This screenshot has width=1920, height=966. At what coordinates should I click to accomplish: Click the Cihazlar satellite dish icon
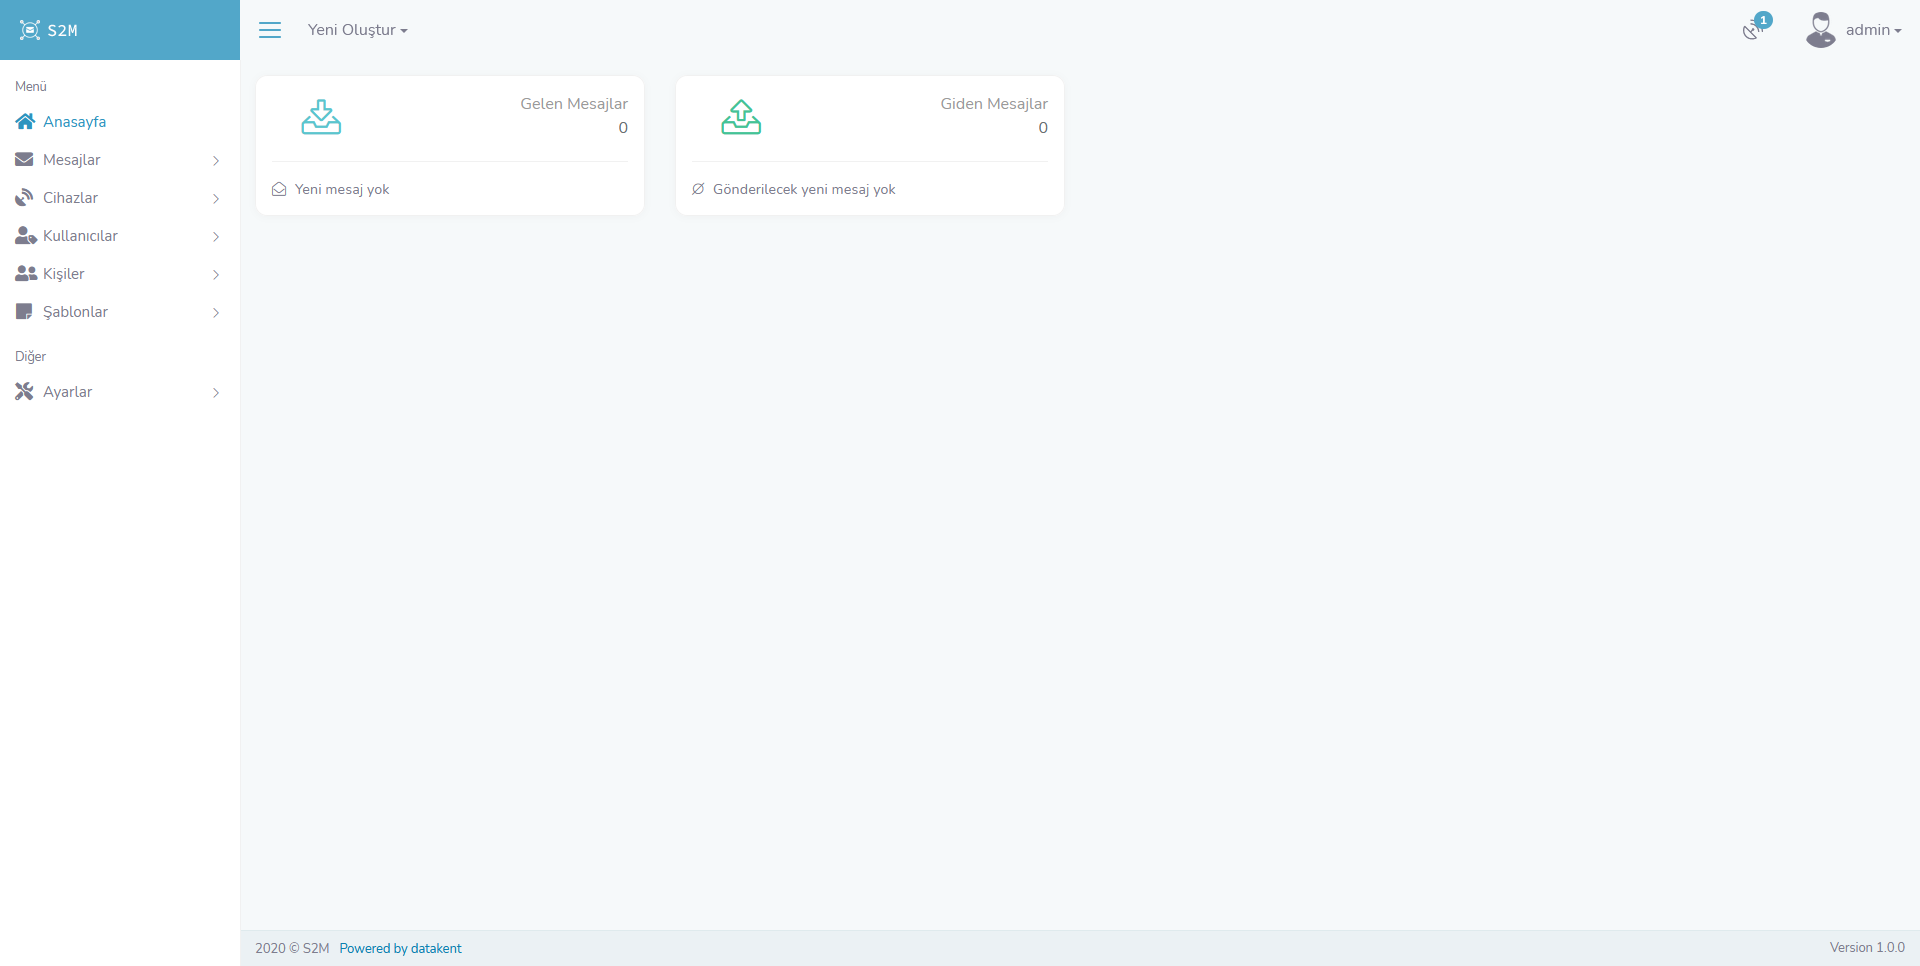[25, 198]
